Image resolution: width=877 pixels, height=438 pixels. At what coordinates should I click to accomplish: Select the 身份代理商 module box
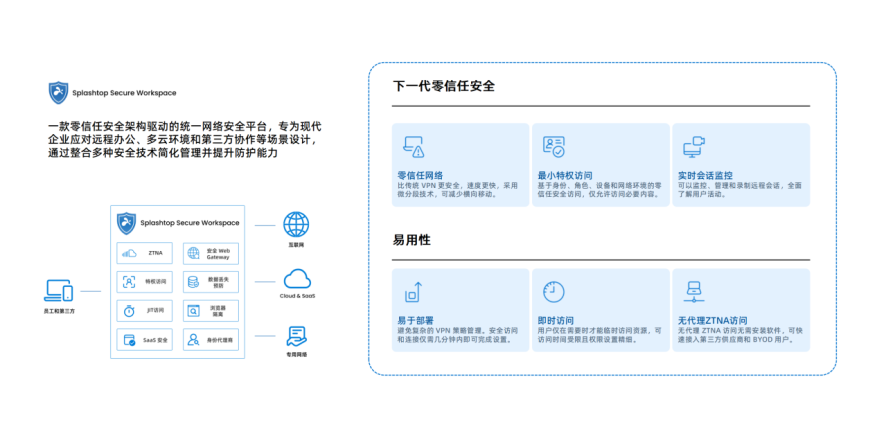(211, 340)
